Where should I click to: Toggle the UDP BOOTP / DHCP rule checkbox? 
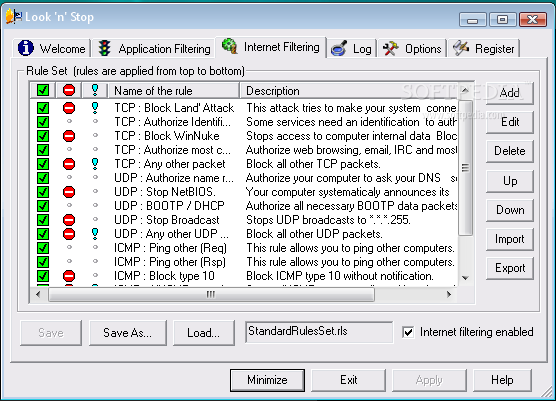pos(43,206)
